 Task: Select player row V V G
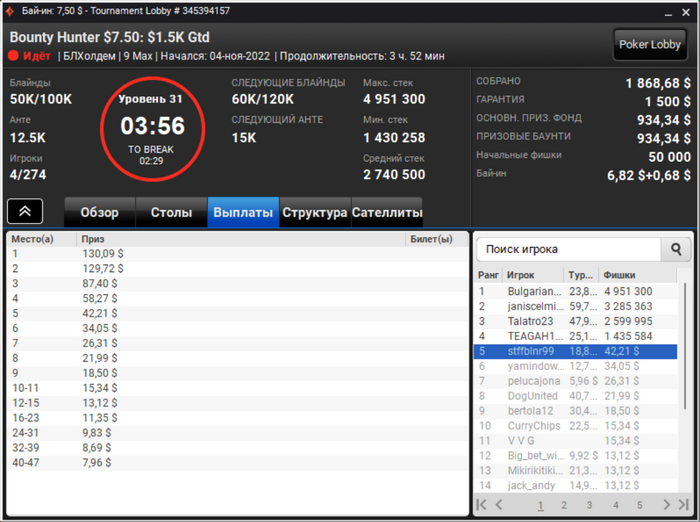575,441
